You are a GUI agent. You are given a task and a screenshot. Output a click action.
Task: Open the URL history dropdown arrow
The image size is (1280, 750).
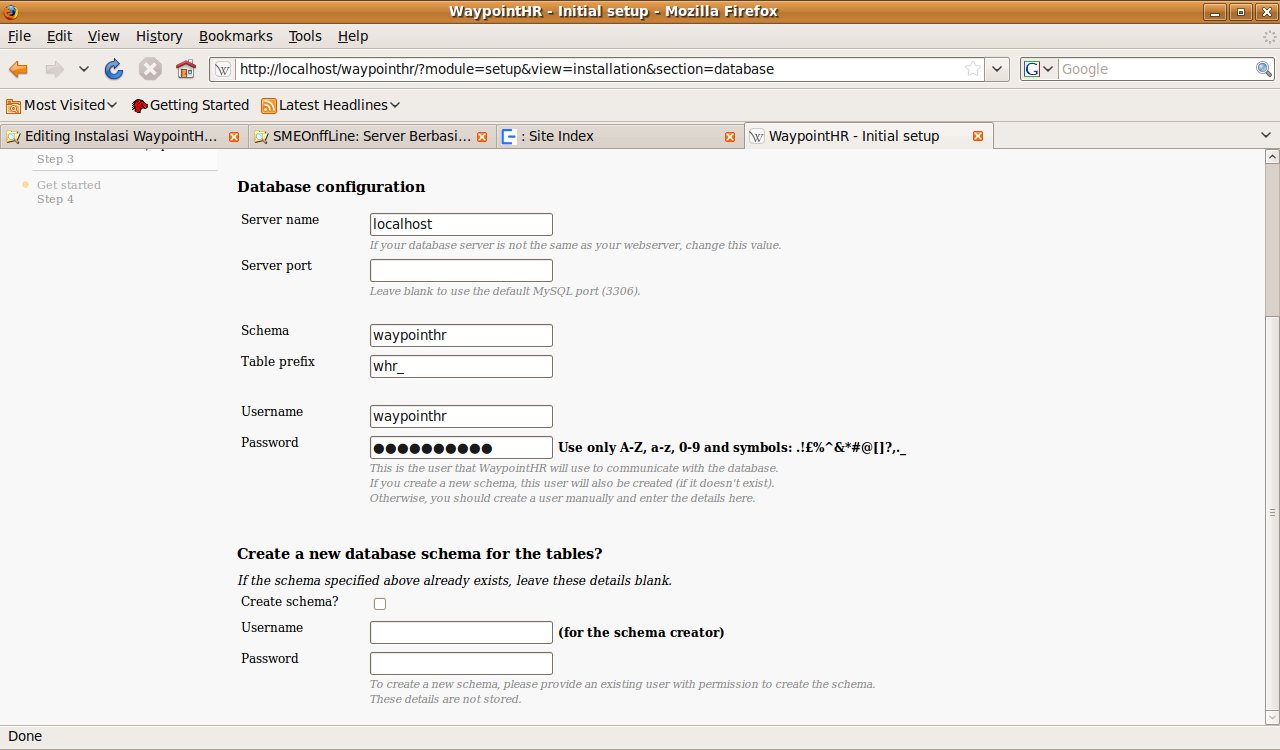(997, 69)
